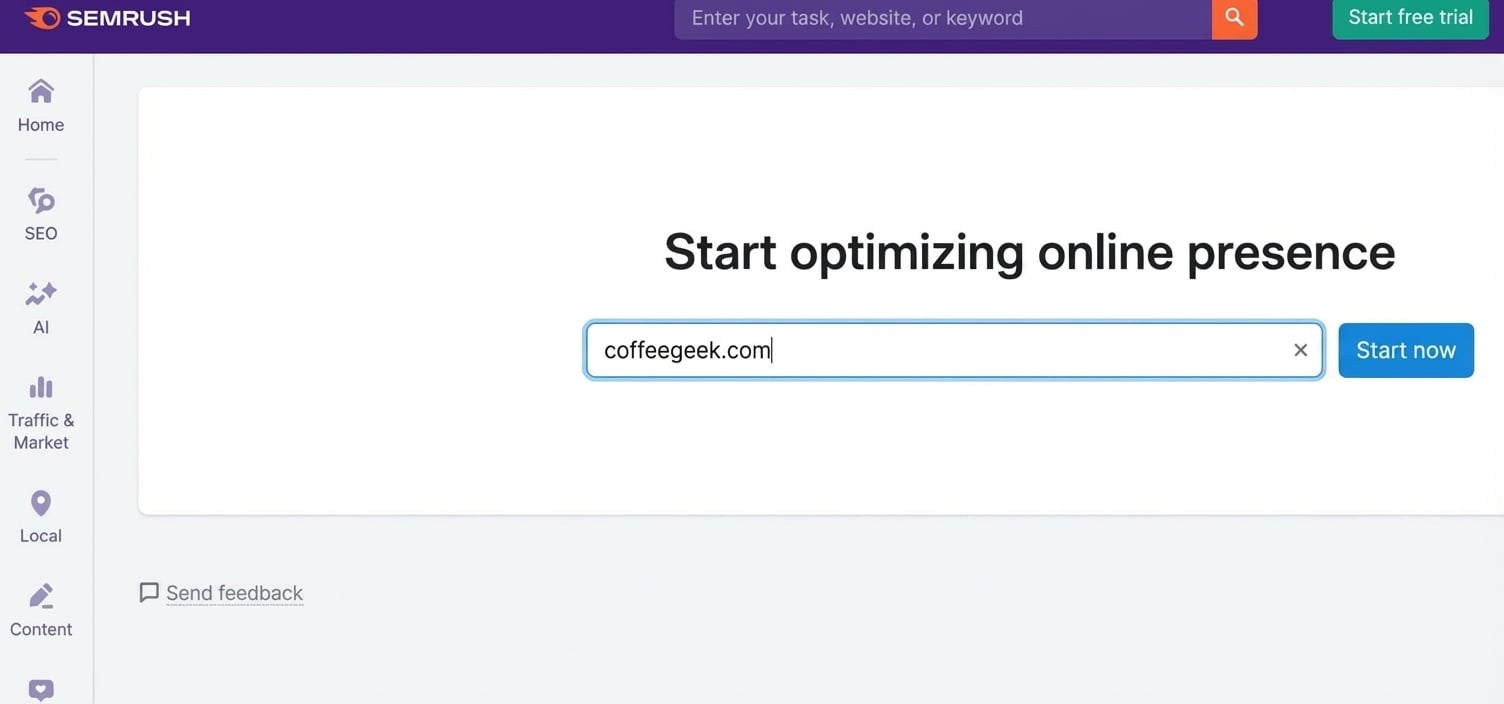Image resolution: width=1504 pixels, height=704 pixels.
Task: Open the Home icon in sidebar
Action: [x=41, y=92]
